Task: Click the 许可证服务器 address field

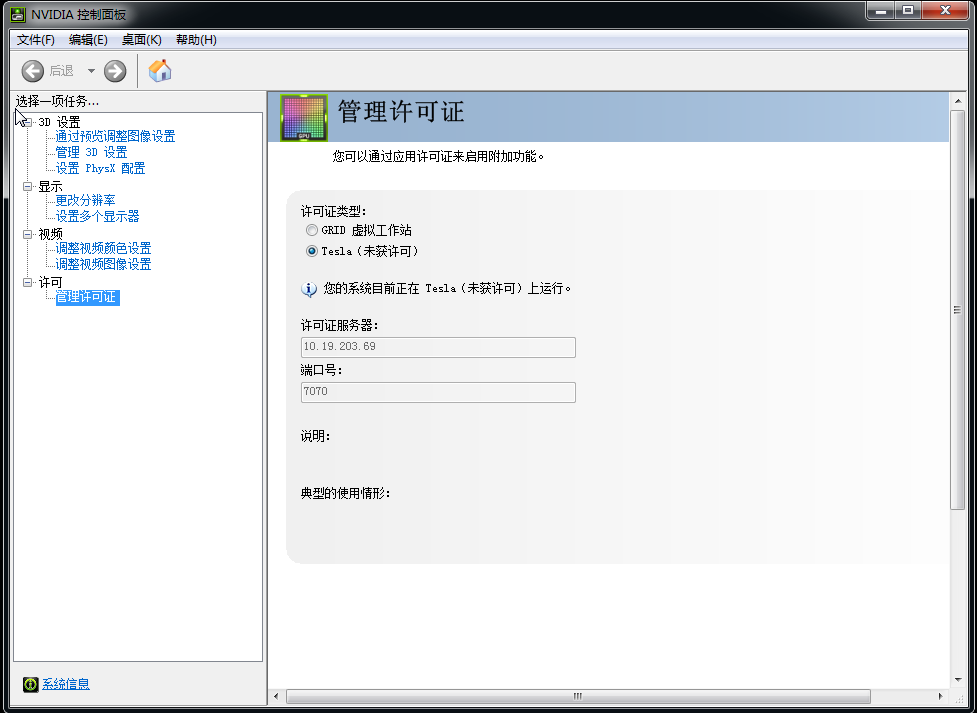Action: coord(437,346)
